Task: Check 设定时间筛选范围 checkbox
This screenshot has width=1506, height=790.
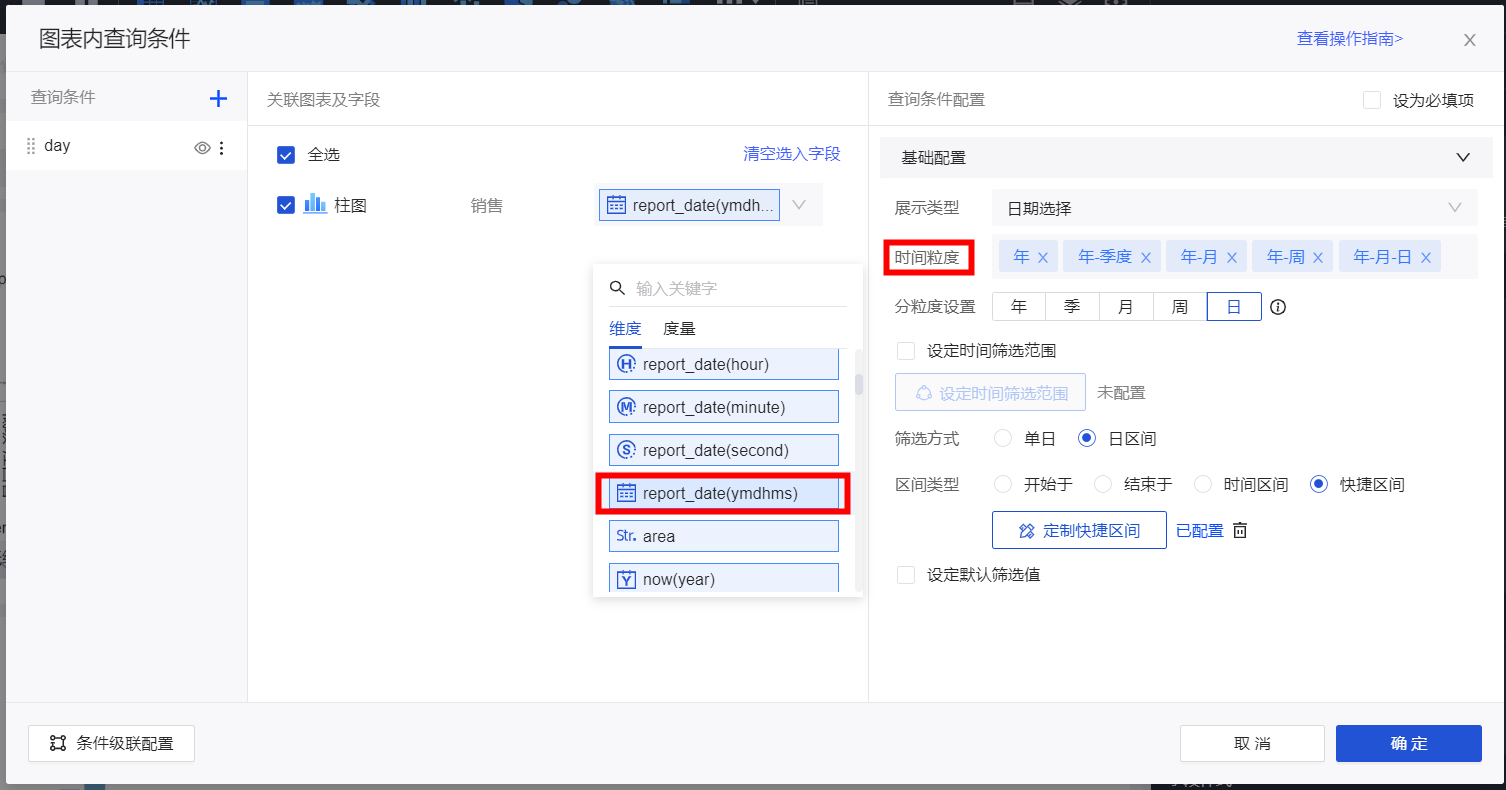Action: point(906,351)
